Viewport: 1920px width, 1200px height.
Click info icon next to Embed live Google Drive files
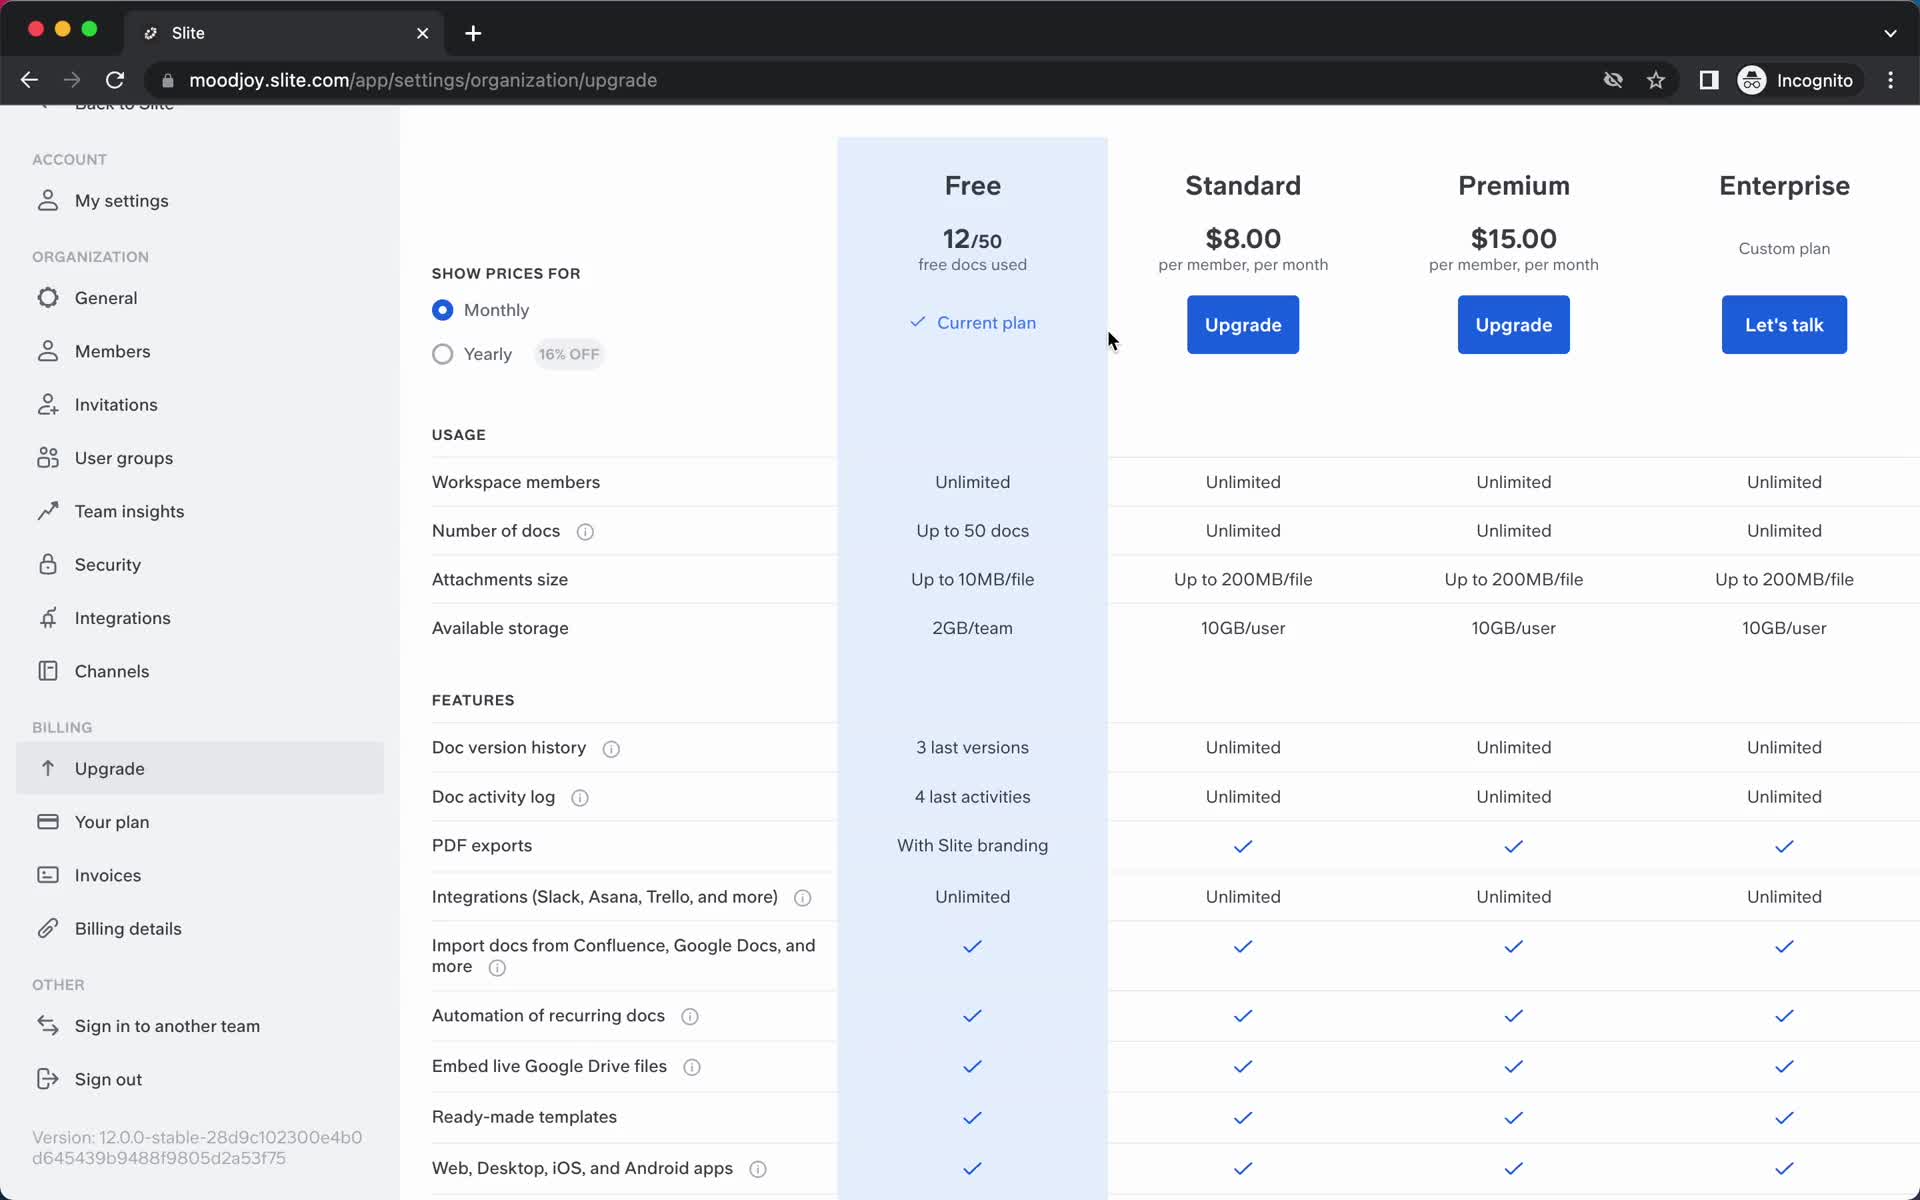pyautogui.click(x=692, y=1067)
